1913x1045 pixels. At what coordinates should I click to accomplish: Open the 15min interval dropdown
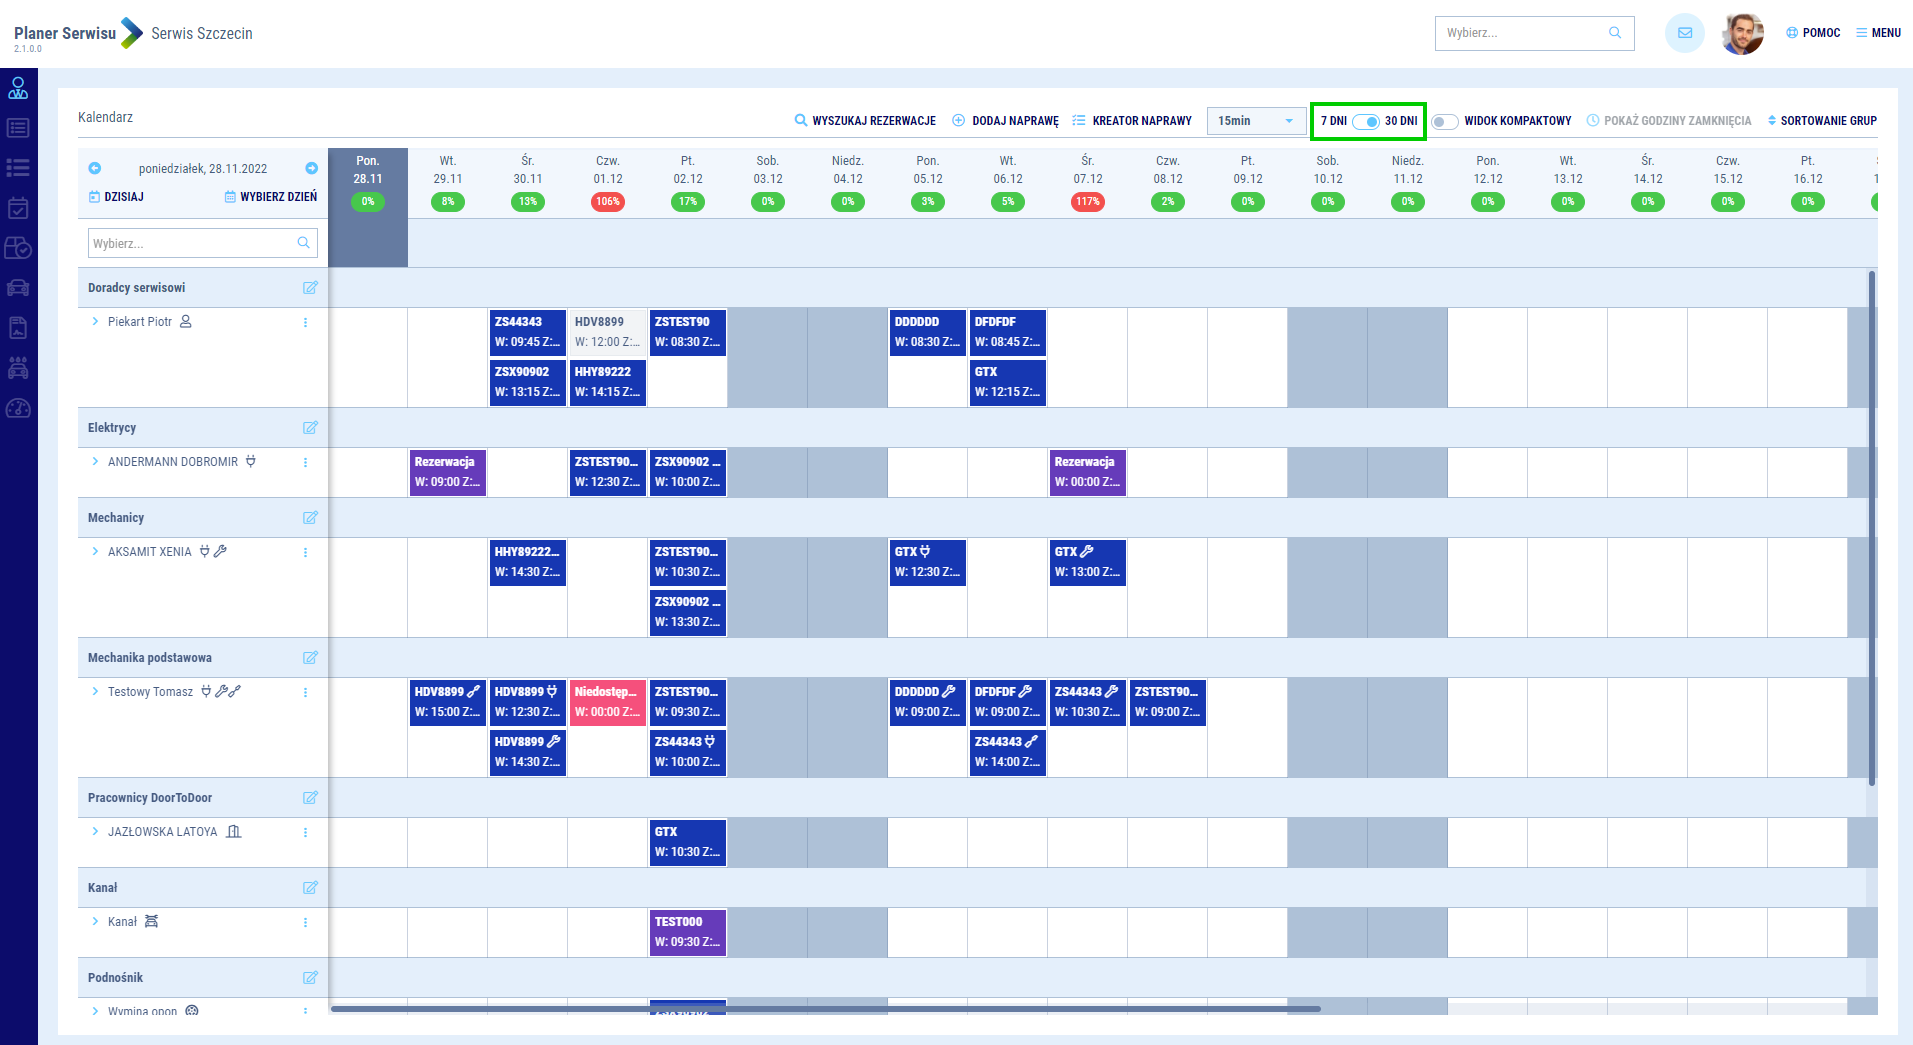1256,121
